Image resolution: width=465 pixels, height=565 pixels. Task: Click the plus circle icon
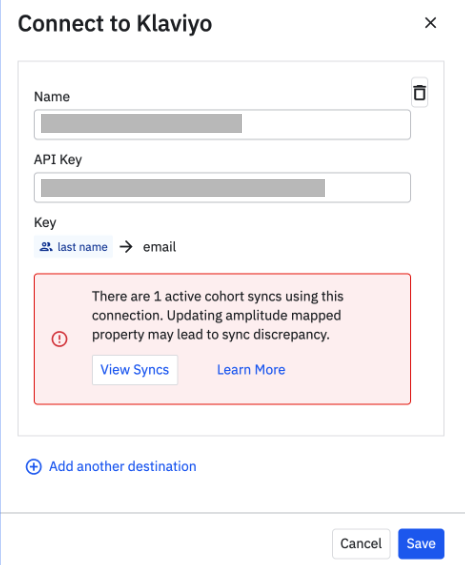click(x=34, y=467)
